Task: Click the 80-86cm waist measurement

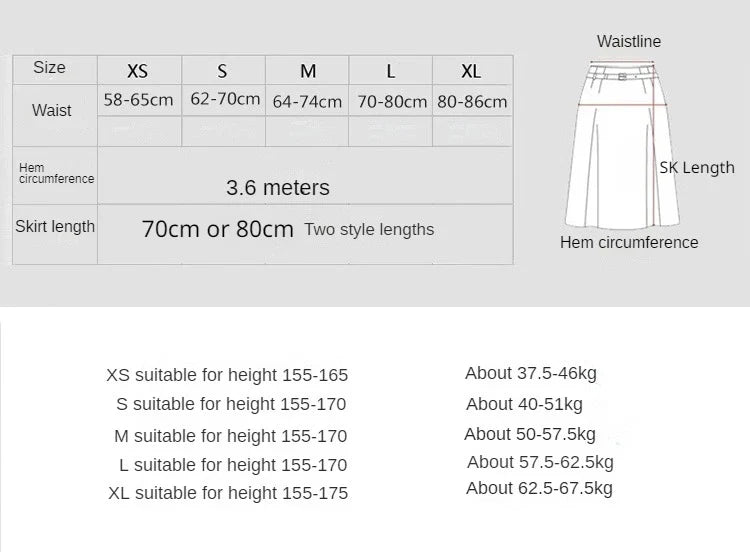Action: pyautogui.click(x=472, y=102)
